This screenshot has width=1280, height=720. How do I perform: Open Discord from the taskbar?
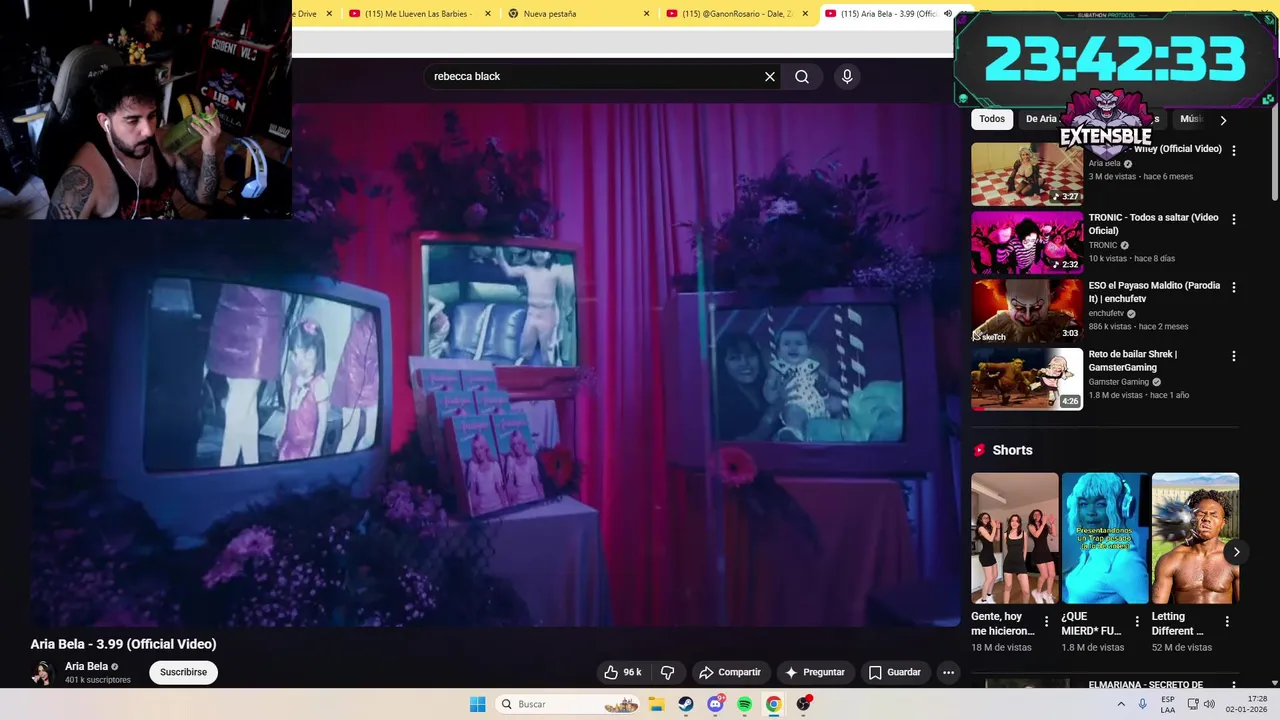point(715,704)
